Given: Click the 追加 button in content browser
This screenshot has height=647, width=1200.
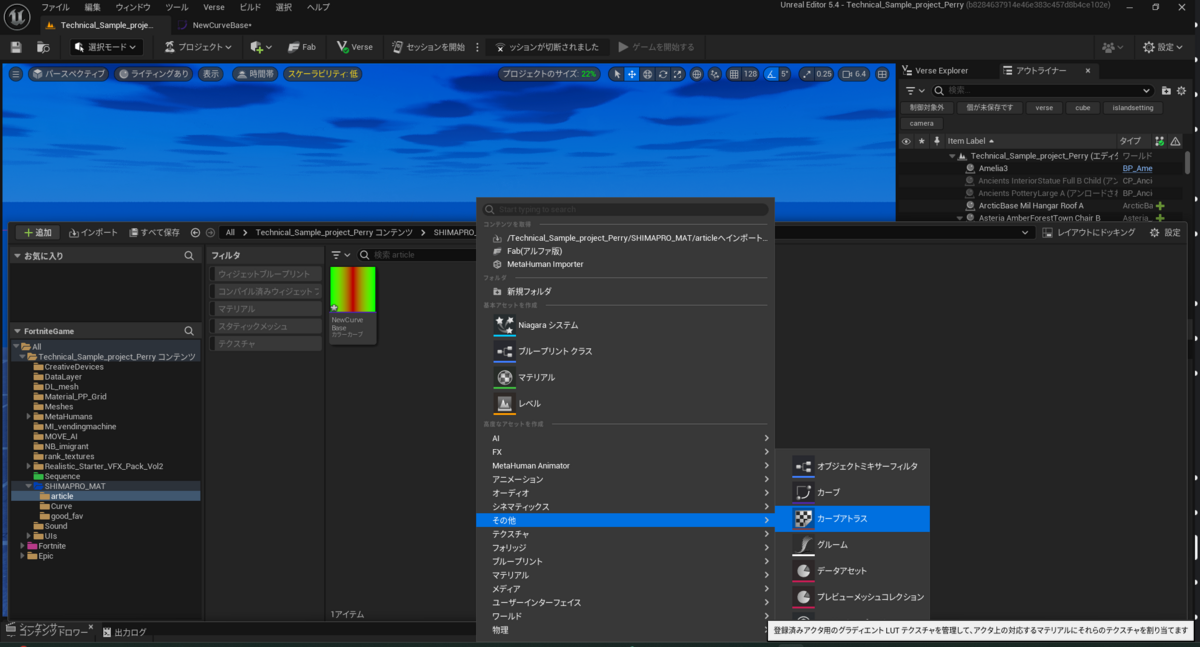Looking at the screenshot, I should (x=37, y=232).
